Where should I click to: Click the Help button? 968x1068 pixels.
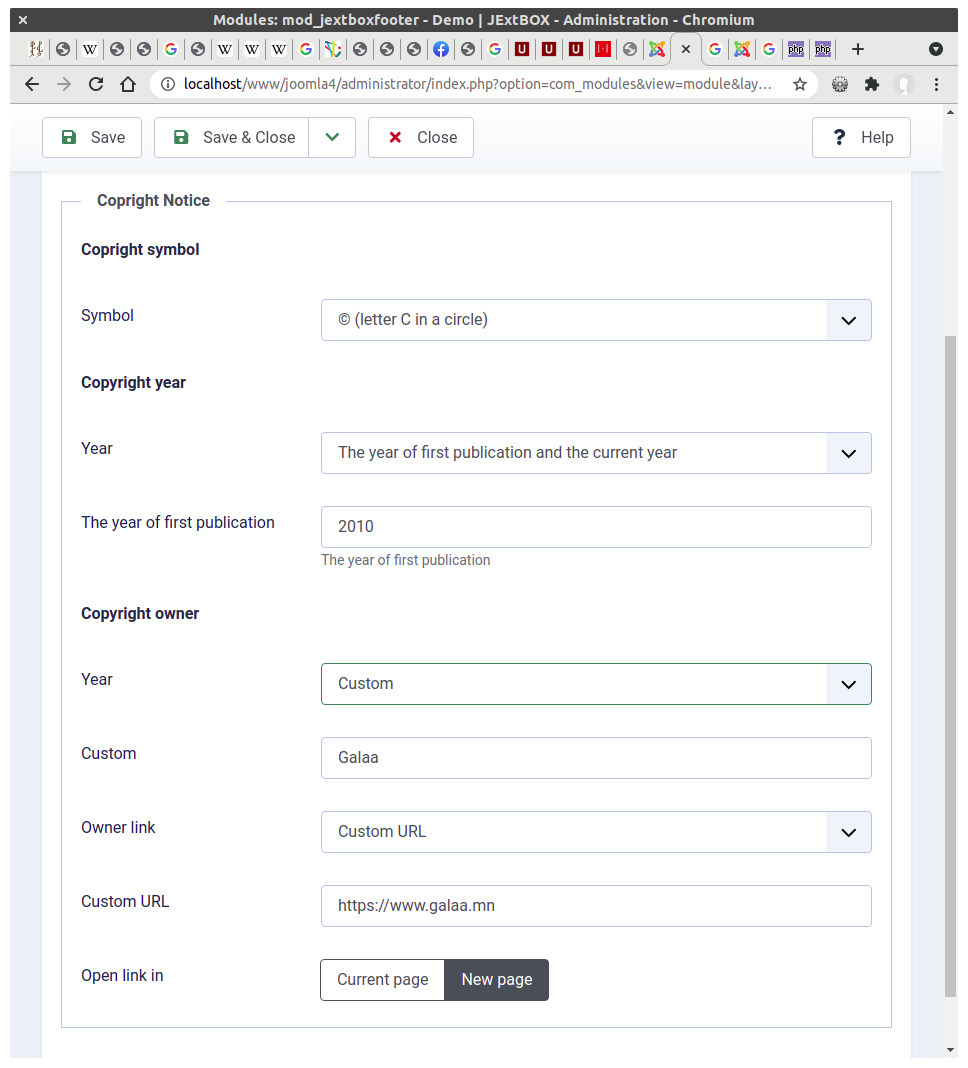point(861,138)
